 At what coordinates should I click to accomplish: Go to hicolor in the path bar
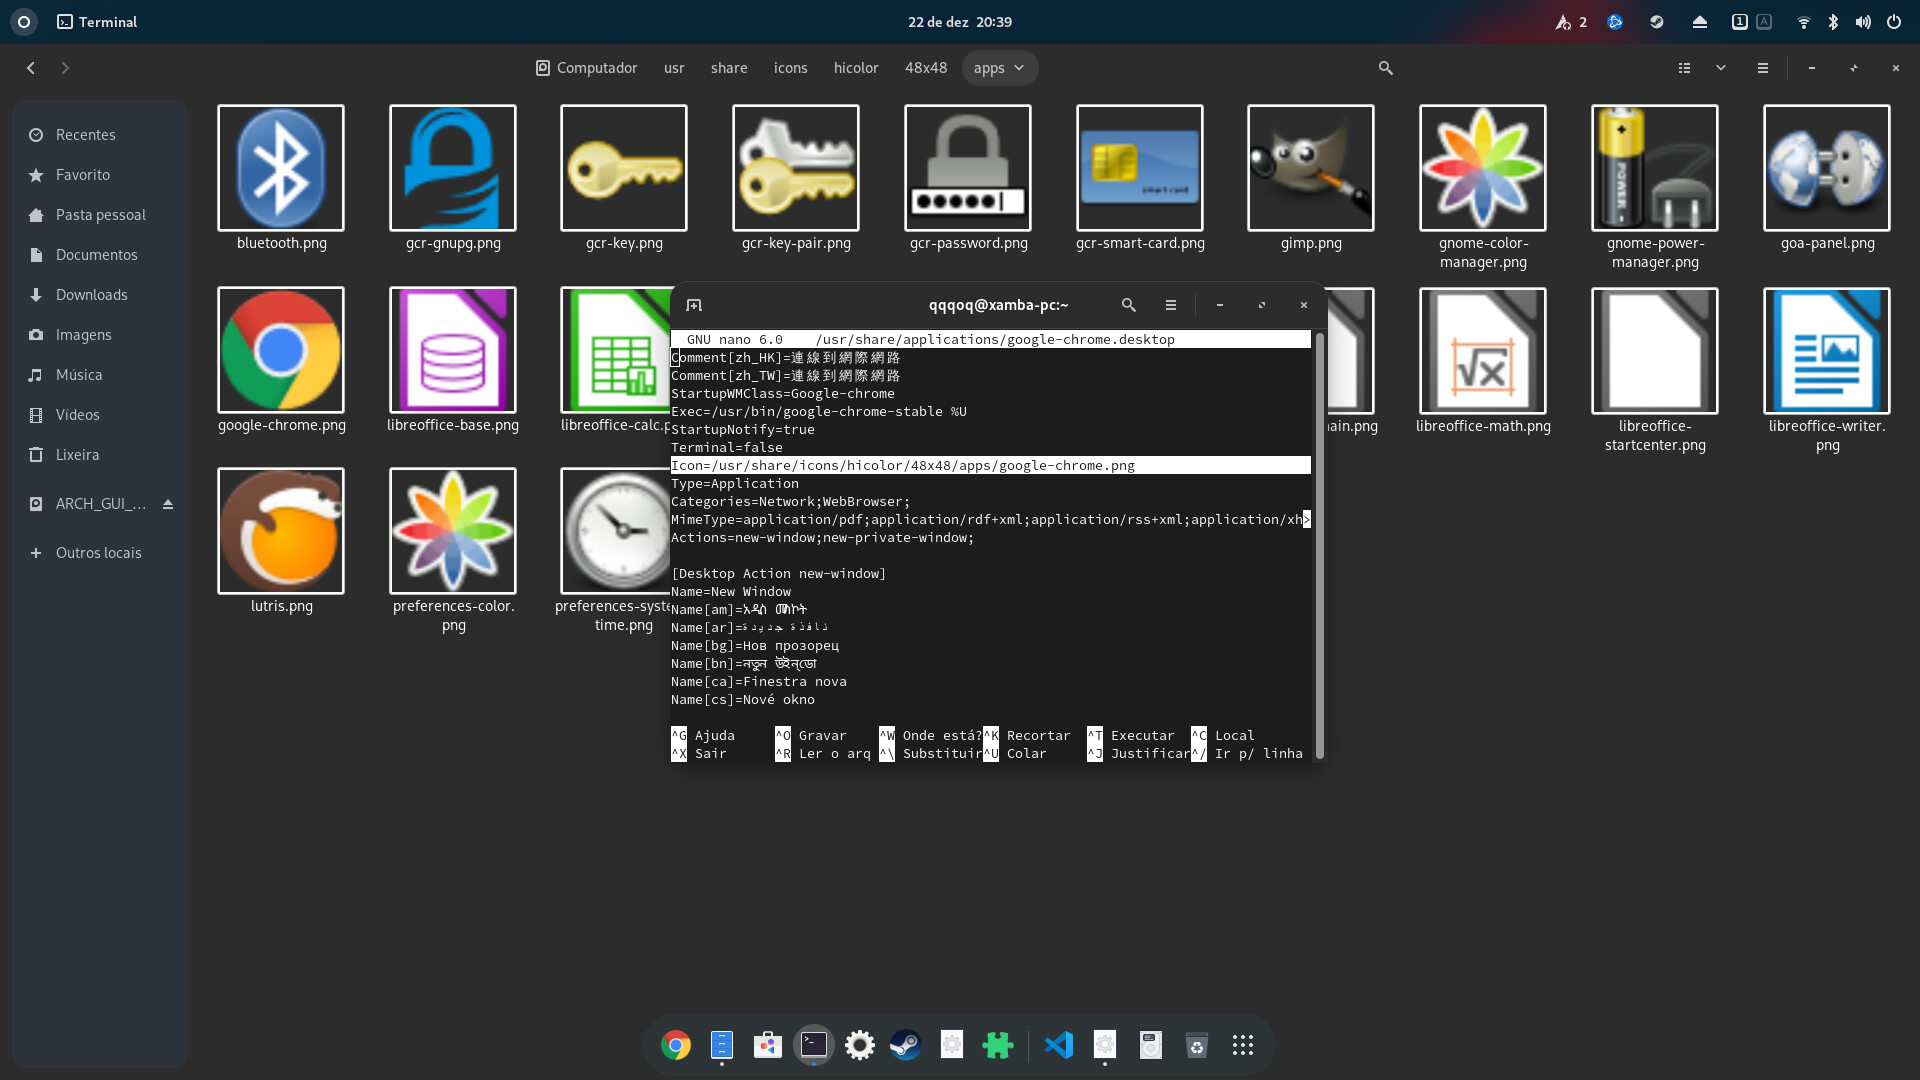[855, 68]
